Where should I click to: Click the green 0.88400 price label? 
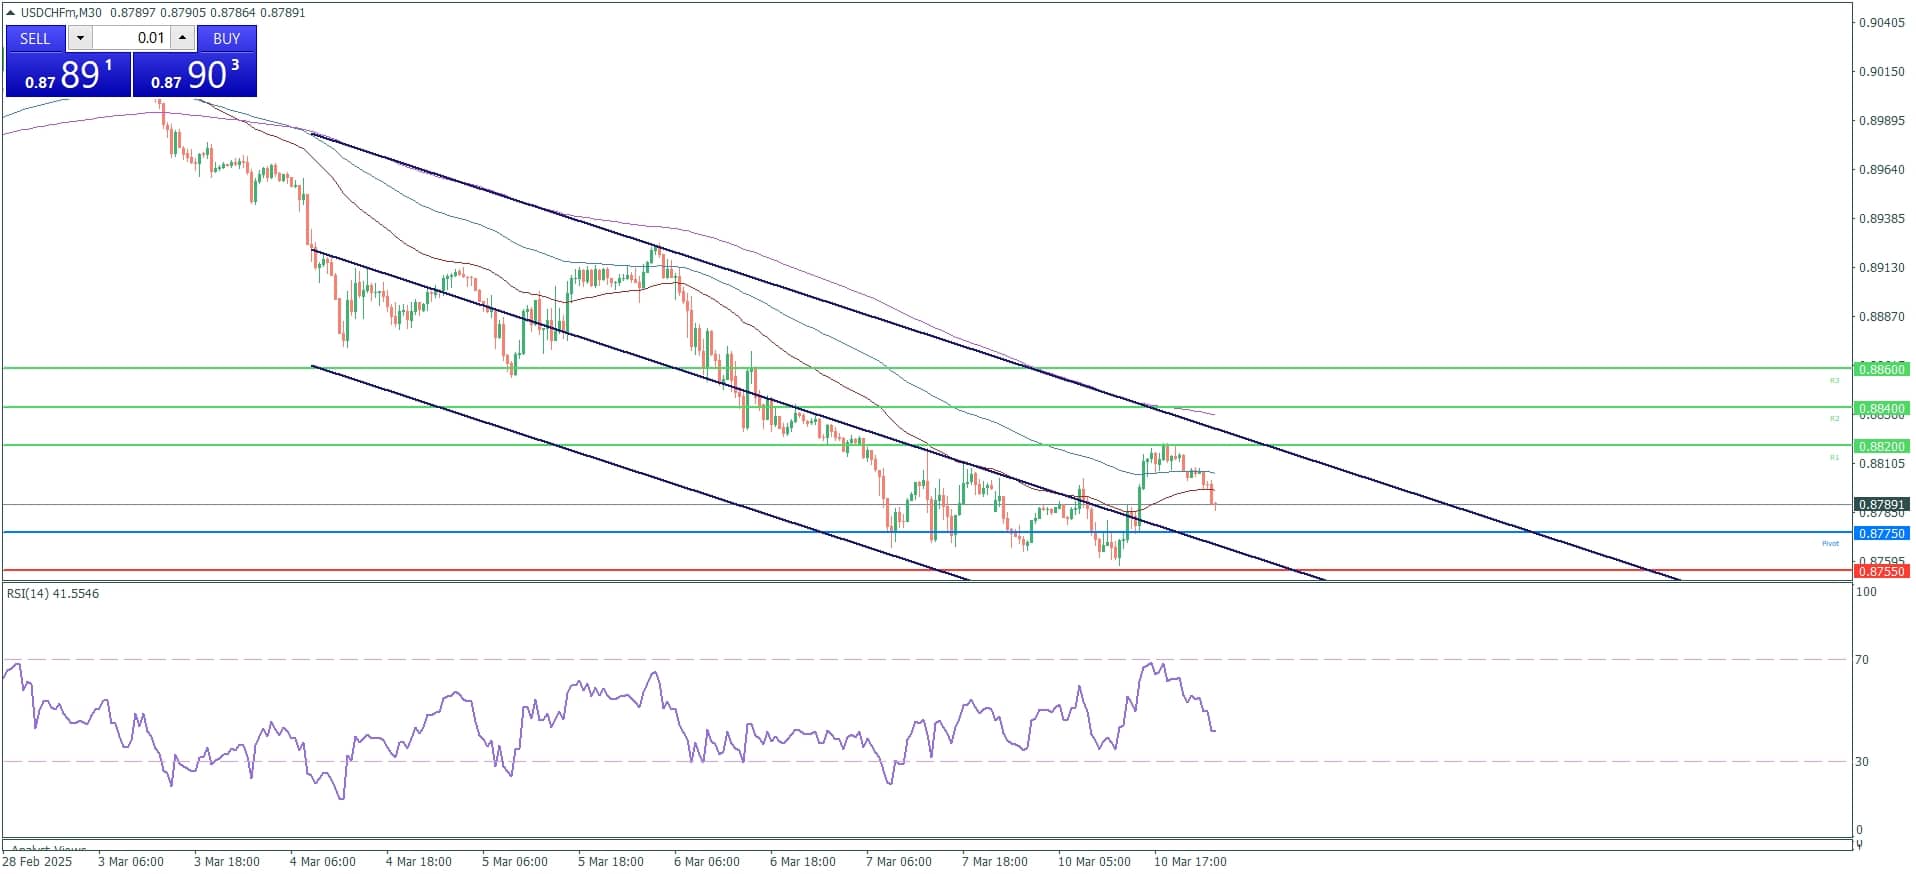(x=1881, y=408)
